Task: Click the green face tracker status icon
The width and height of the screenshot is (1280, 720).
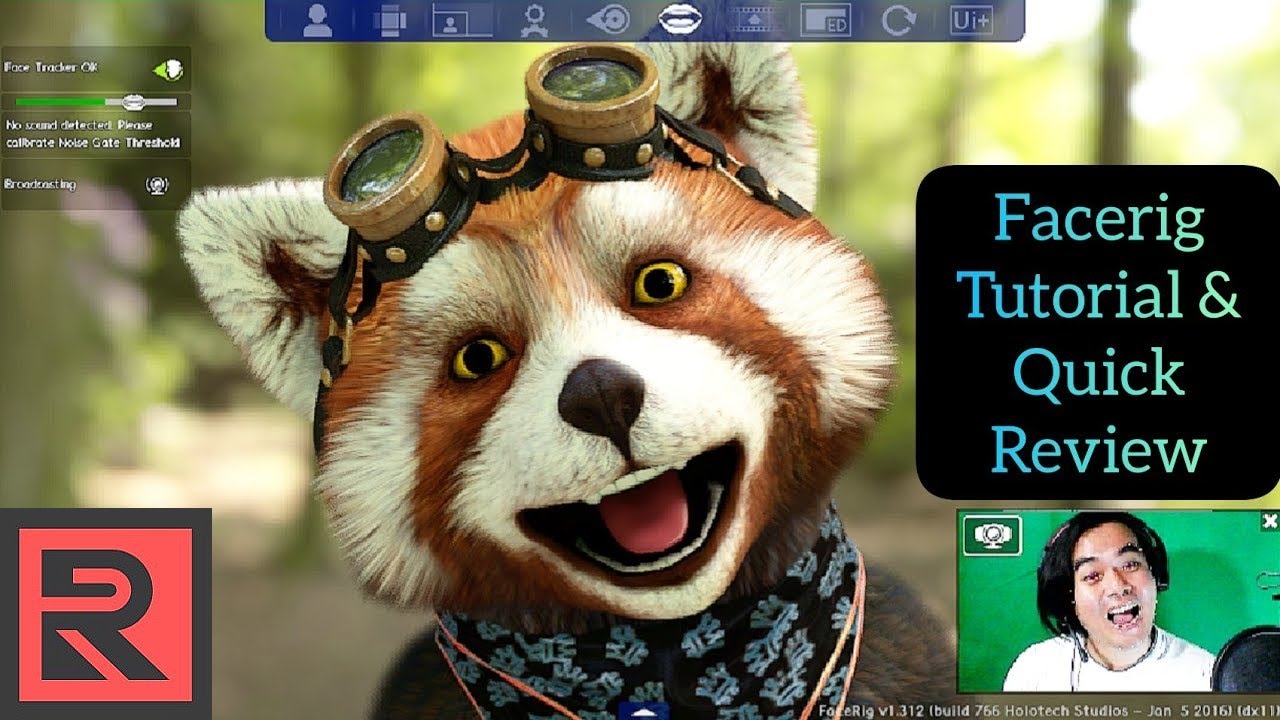Action: pyautogui.click(x=167, y=70)
